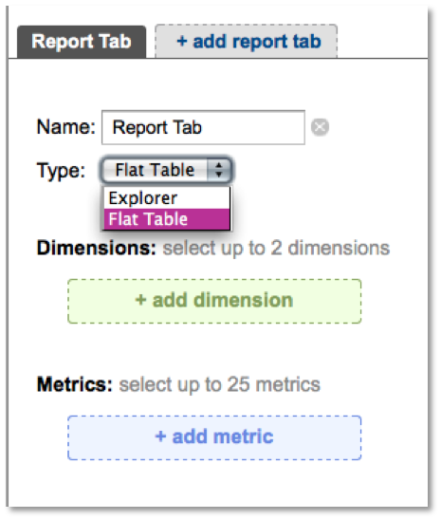Click the select up to 25 metrics hint
The height and width of the screenshot is (520, 441).
[220, 385]
